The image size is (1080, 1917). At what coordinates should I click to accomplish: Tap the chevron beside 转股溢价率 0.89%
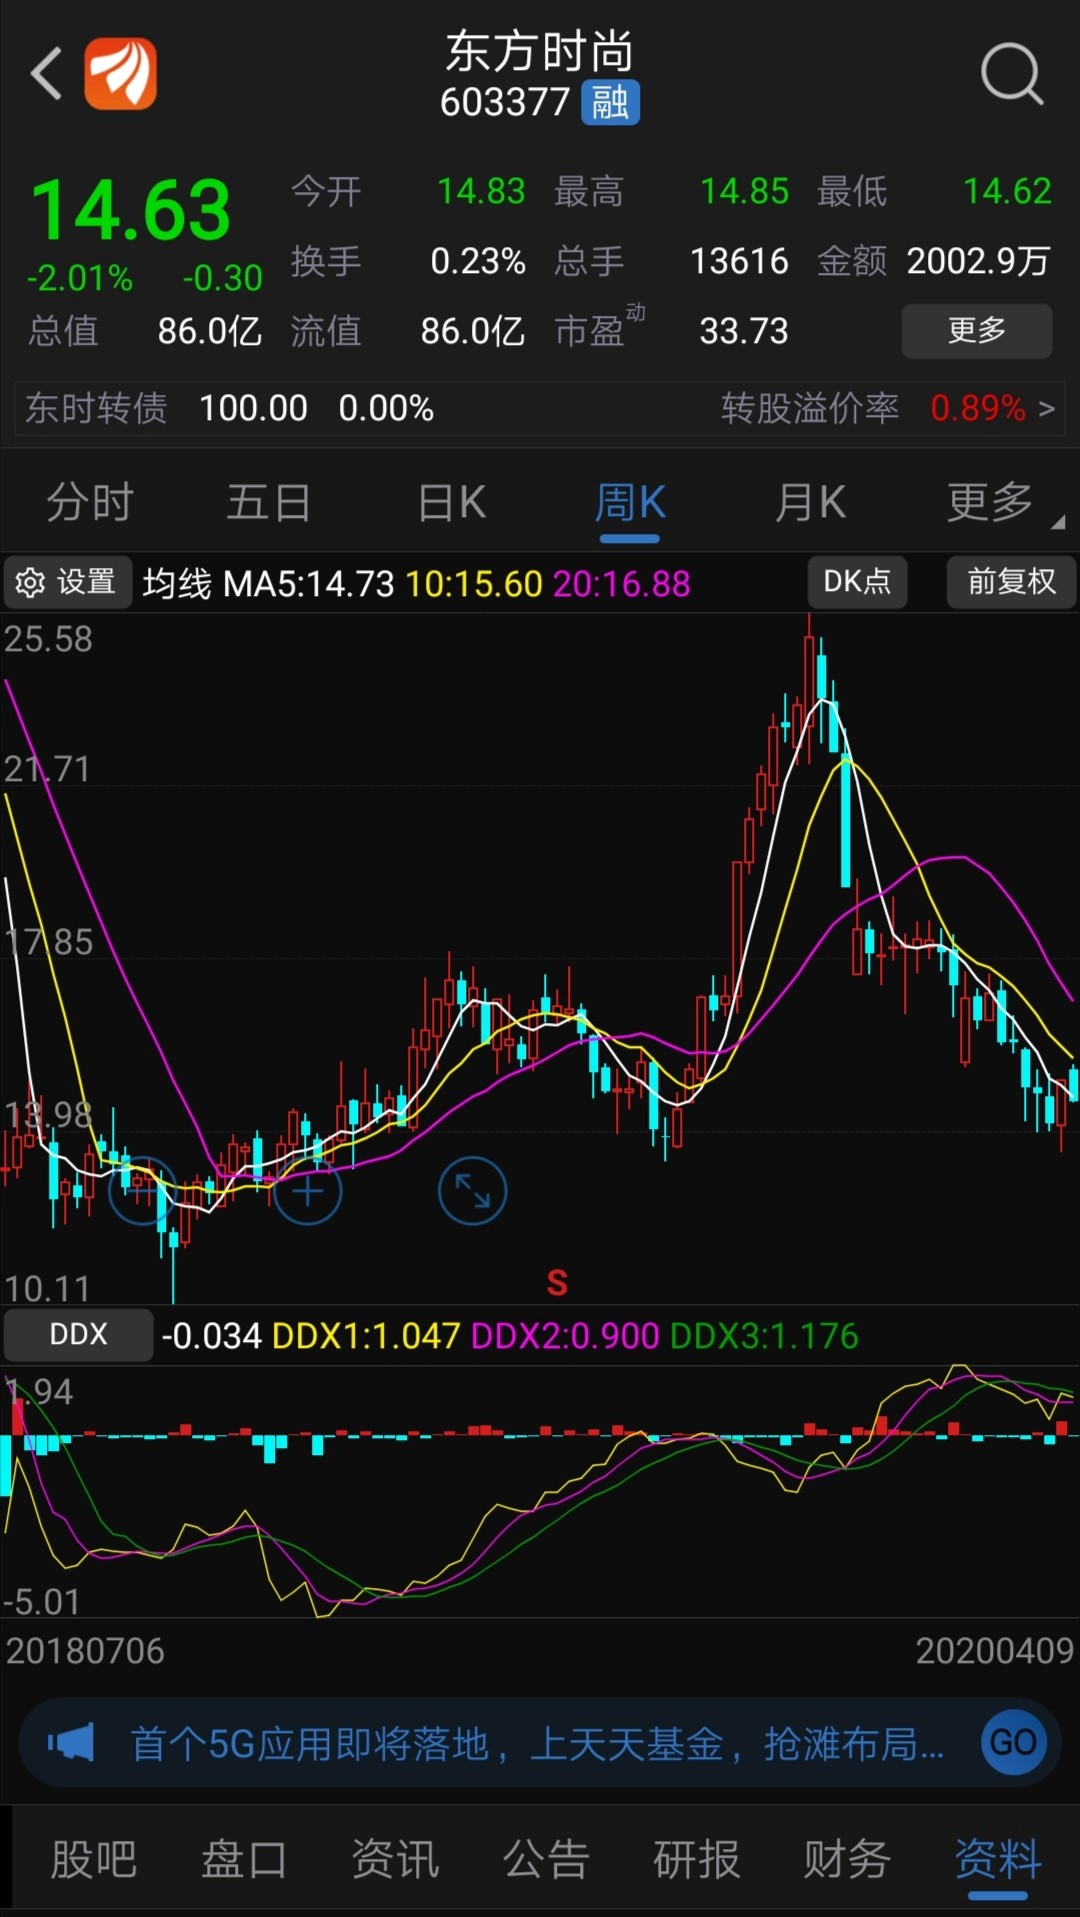tap(1046, 408)
